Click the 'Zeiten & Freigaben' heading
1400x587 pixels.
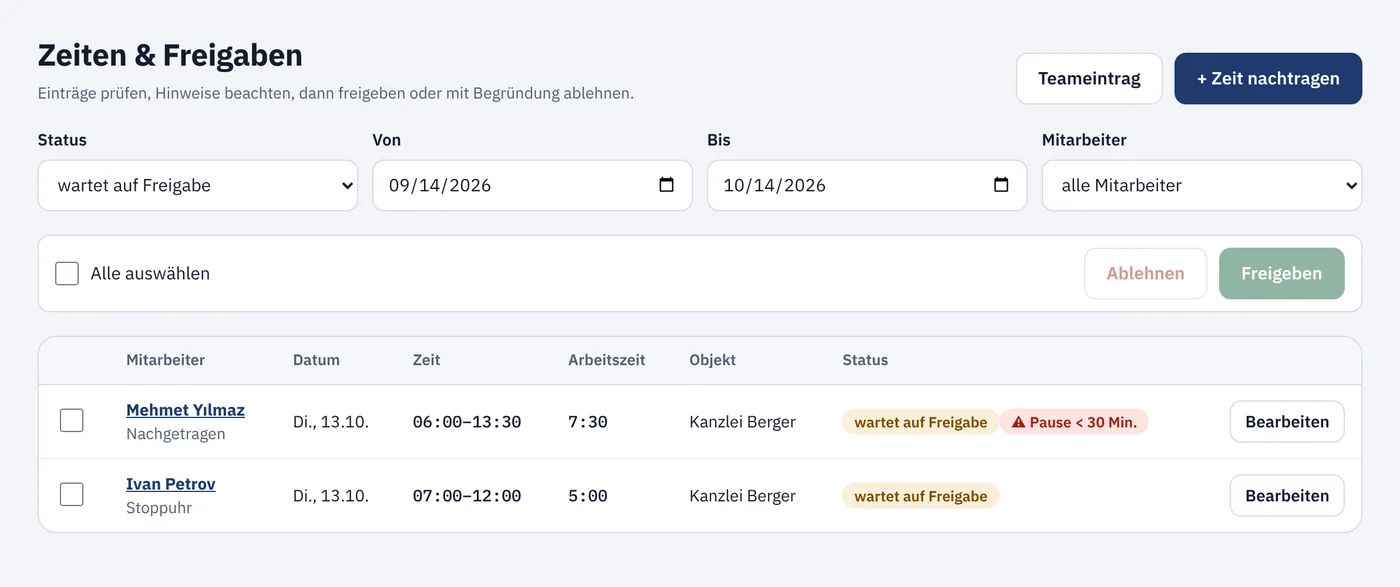(170, 55)
